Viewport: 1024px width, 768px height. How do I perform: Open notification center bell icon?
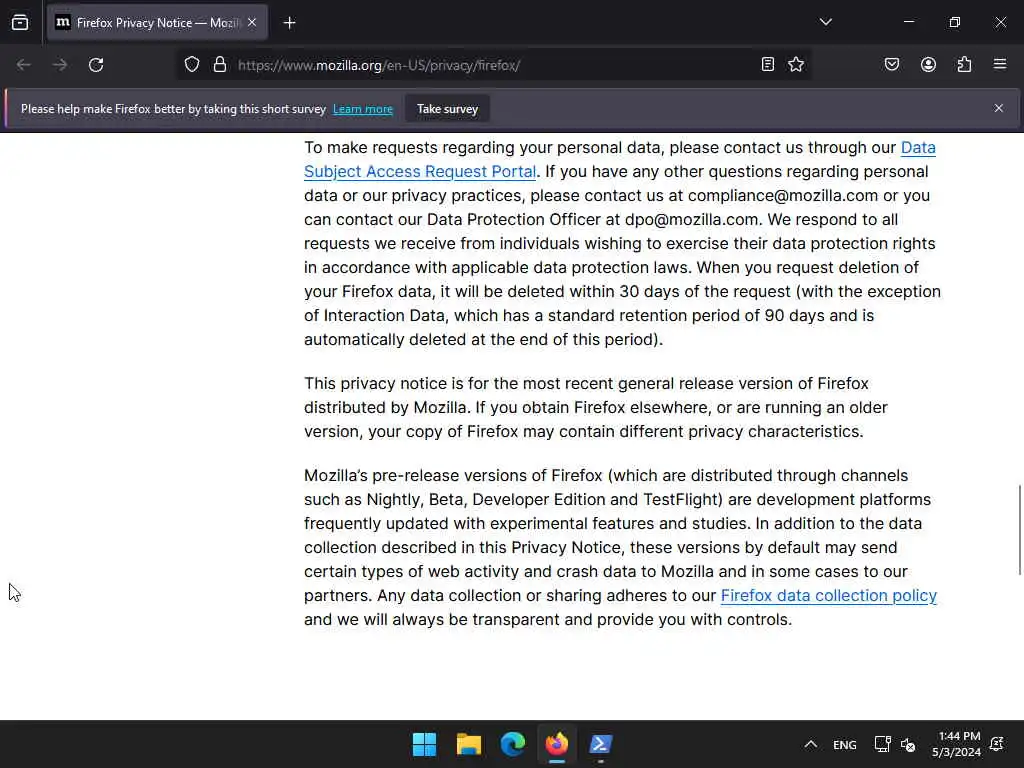pyautogui.click(x=997, y=744)
